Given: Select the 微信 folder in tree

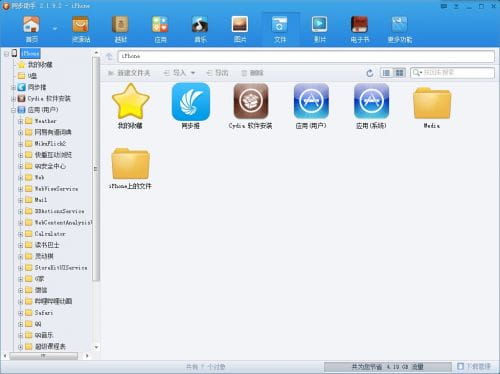Looking at the screenshot, I should click(37, 290).
